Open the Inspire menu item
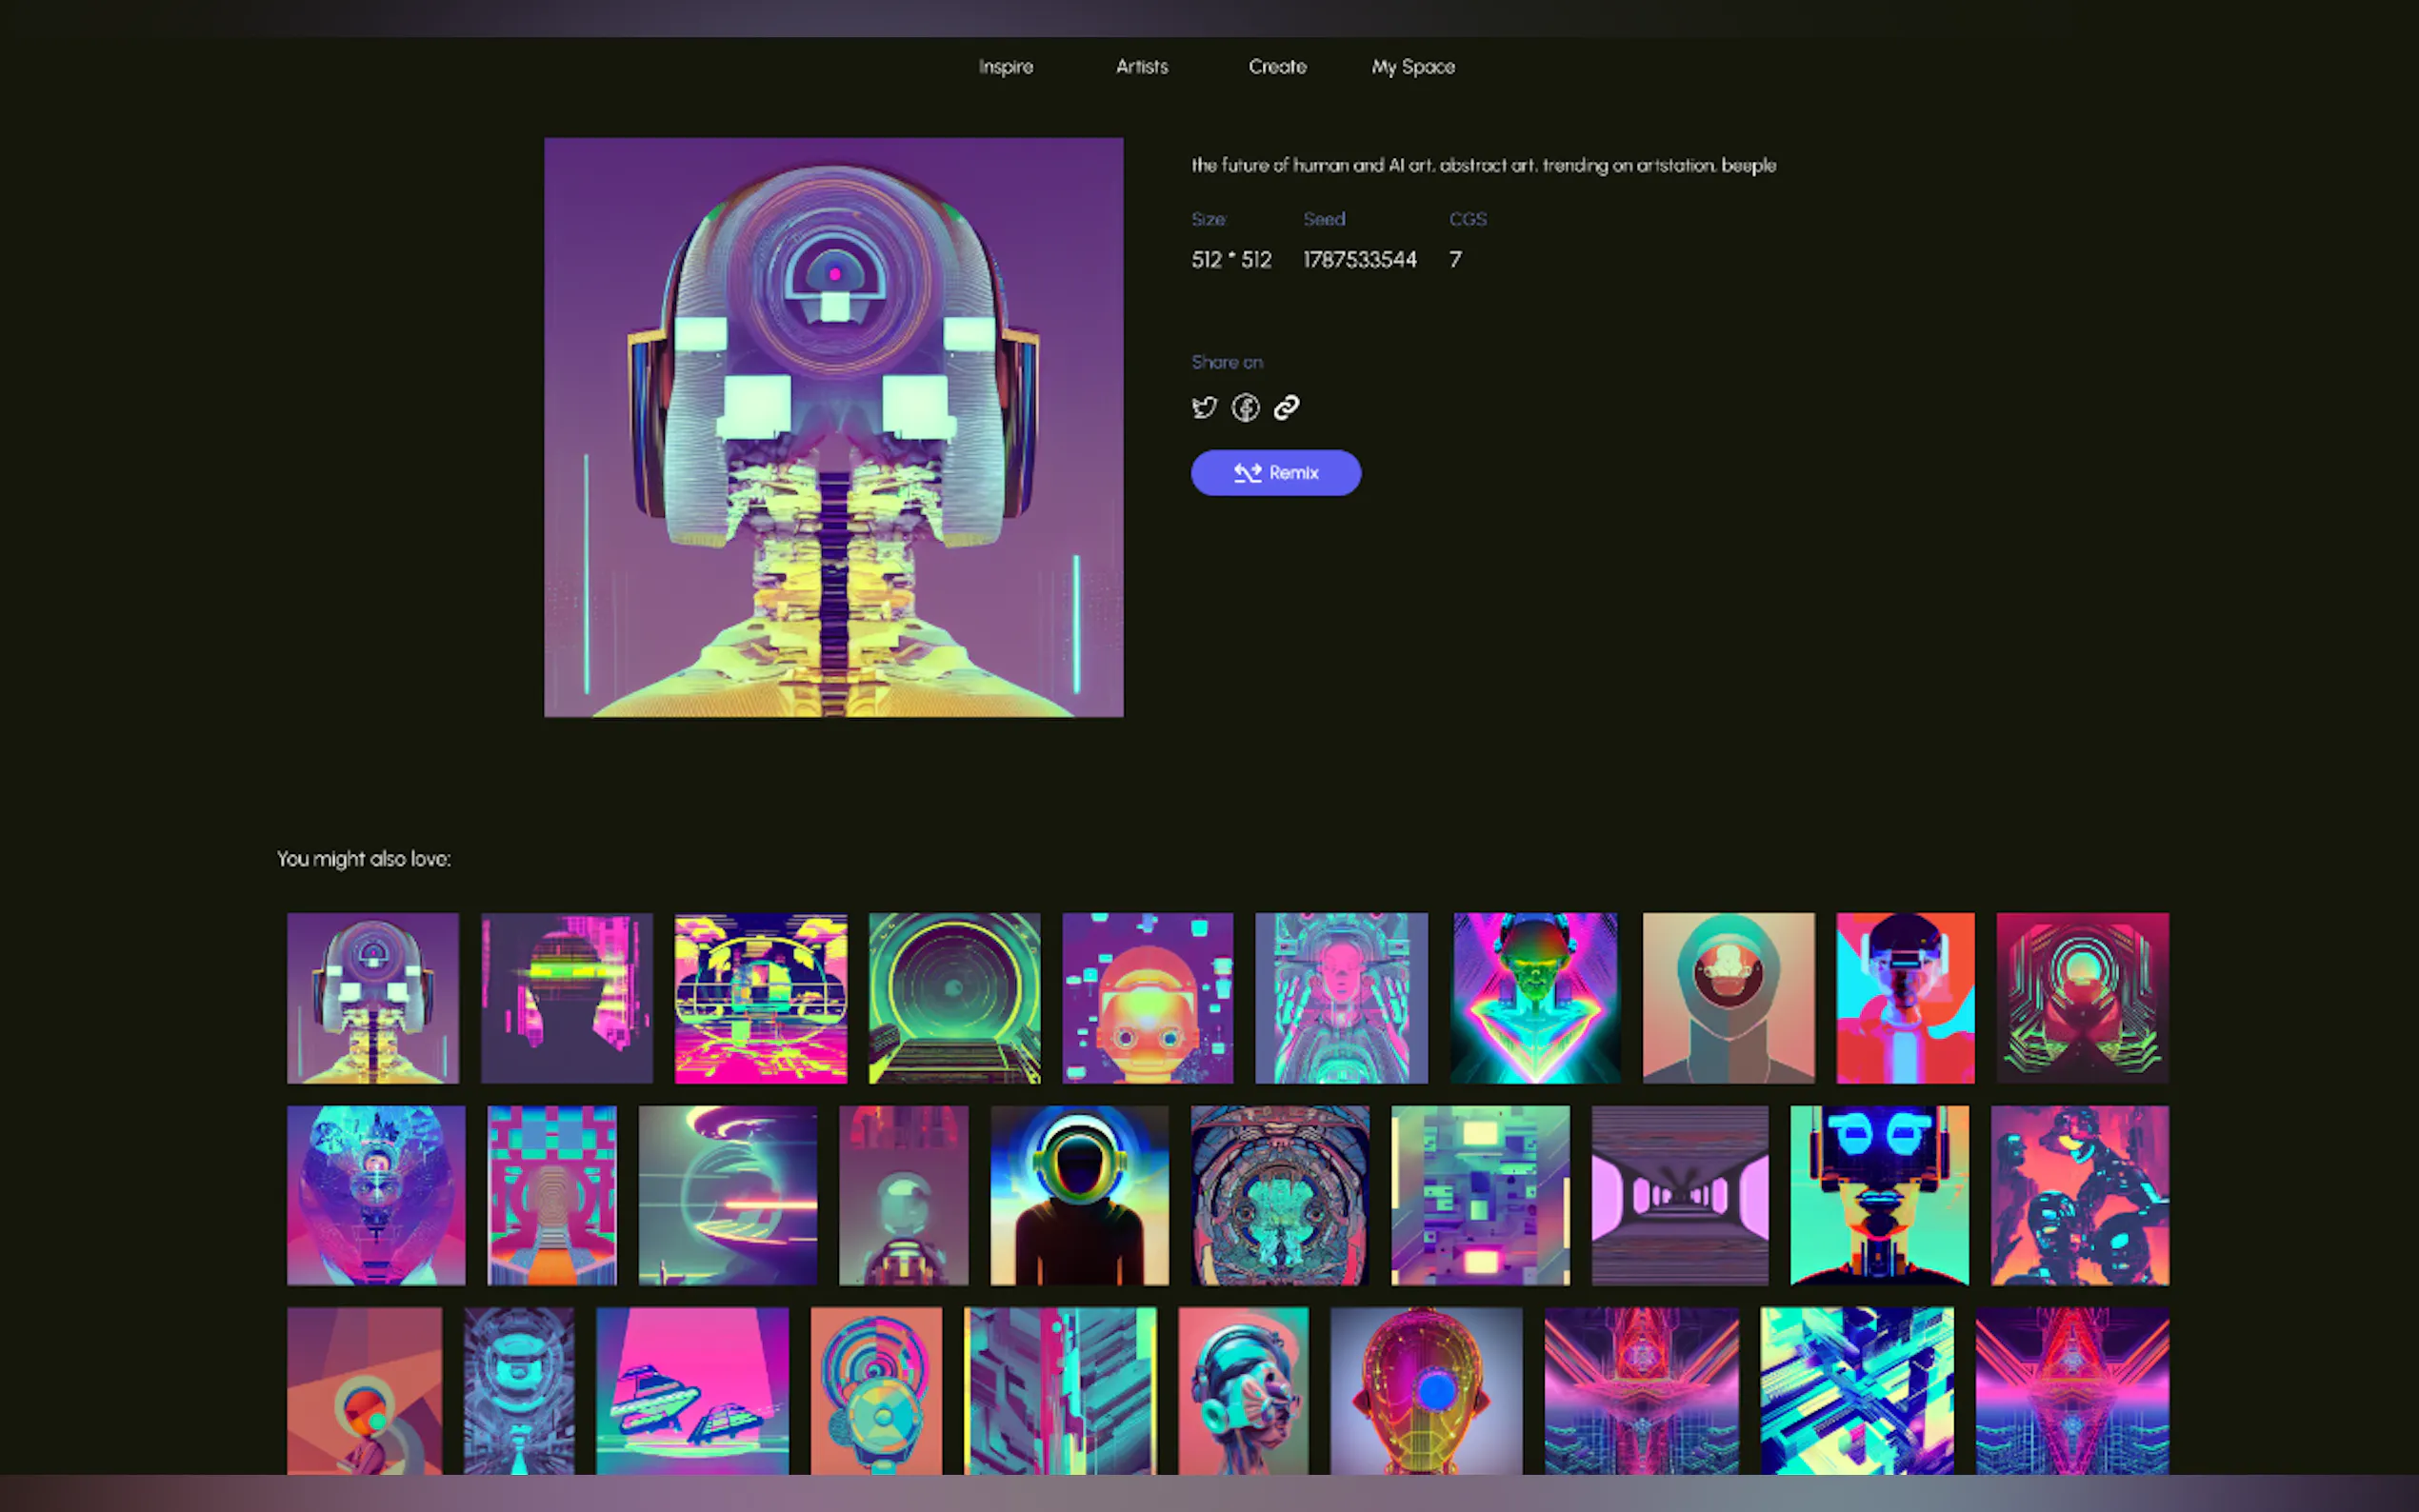The width and height of the screenshot is (2419, 1512). (1005, 67)
